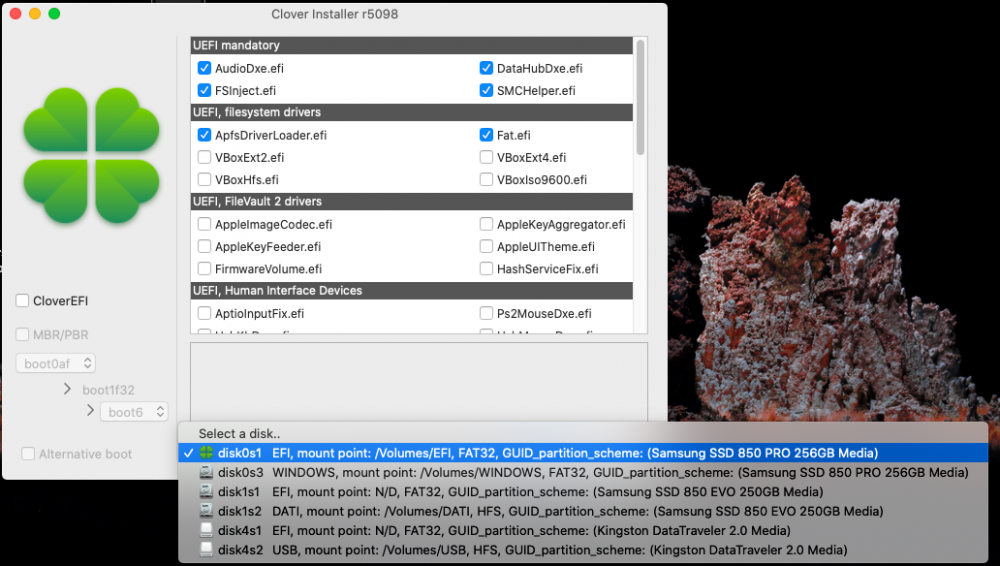This screenshot has width=1000, height=566.
Task: Click the UEFI, filesystem drivers header
Action: (412, 112)
